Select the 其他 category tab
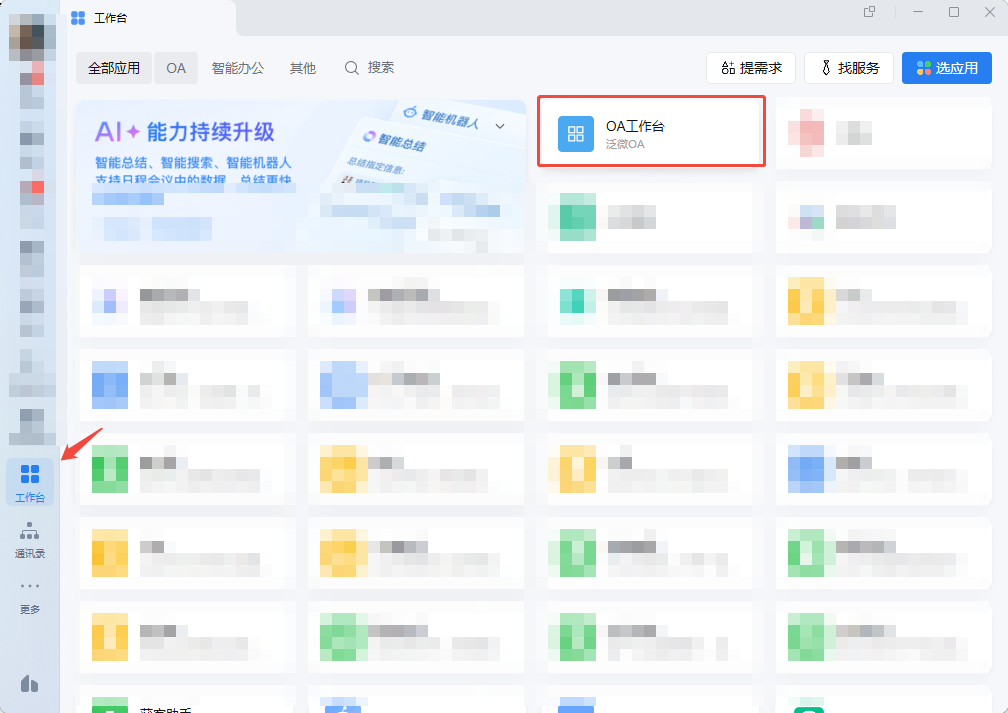Screen dimensions: 1008x713 click(x=303, y=68)
